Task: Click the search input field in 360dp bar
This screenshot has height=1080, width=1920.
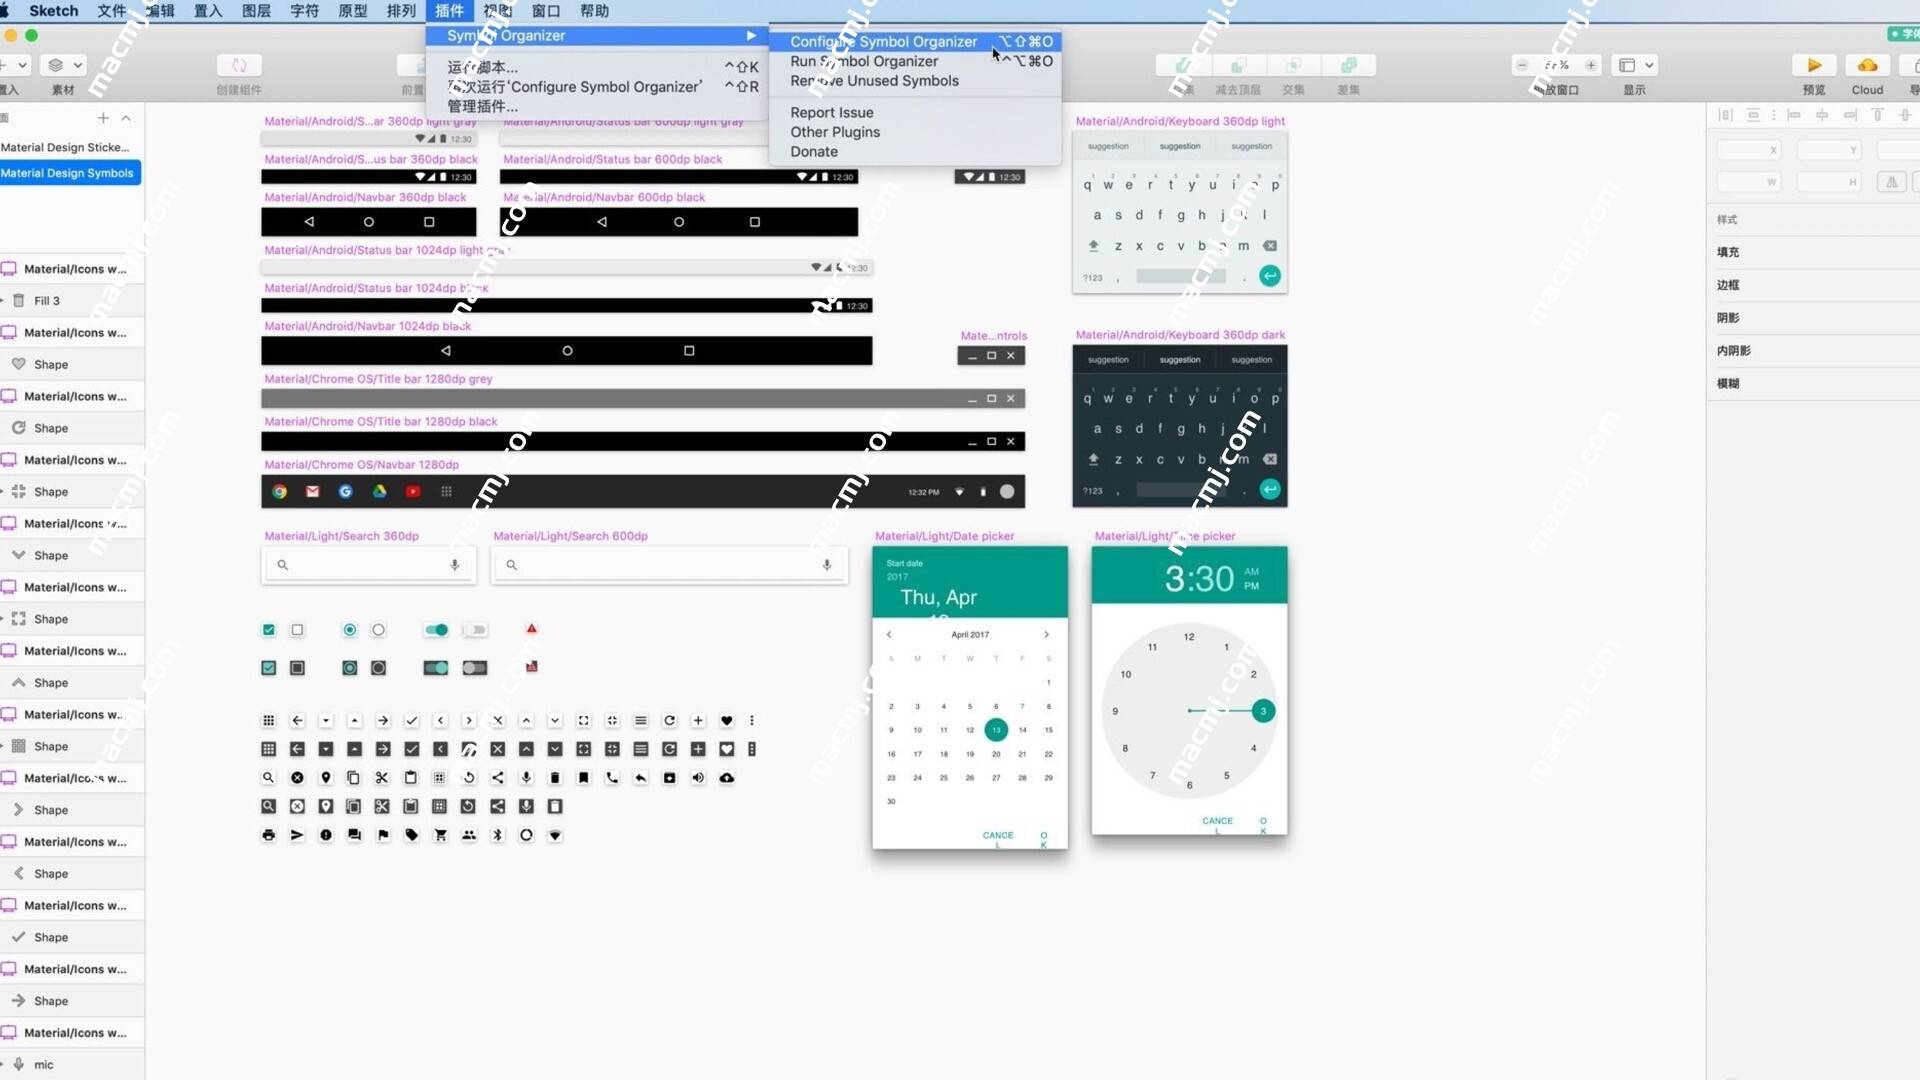Action: (x=368, y=564)
